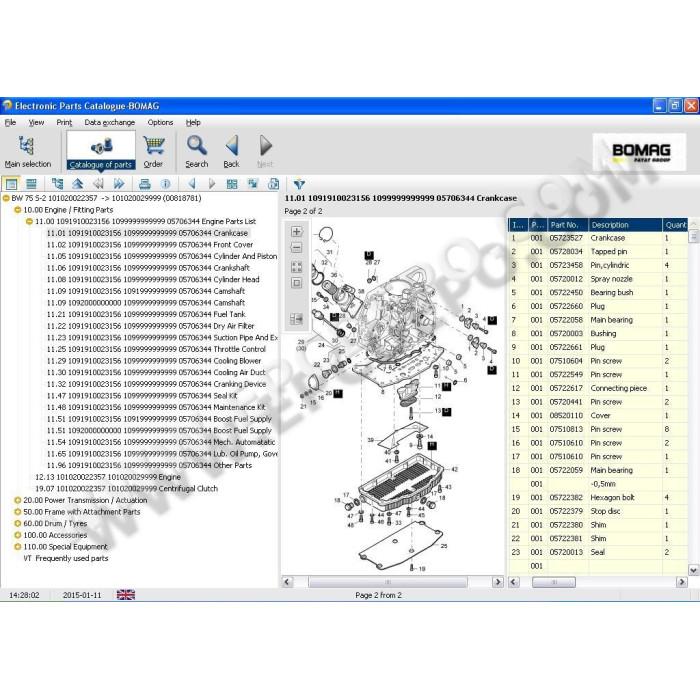Image resolution: width=700 pixels, height=700 pixels.
Task: Click the filter funnel icon
Action: (299, 184)
